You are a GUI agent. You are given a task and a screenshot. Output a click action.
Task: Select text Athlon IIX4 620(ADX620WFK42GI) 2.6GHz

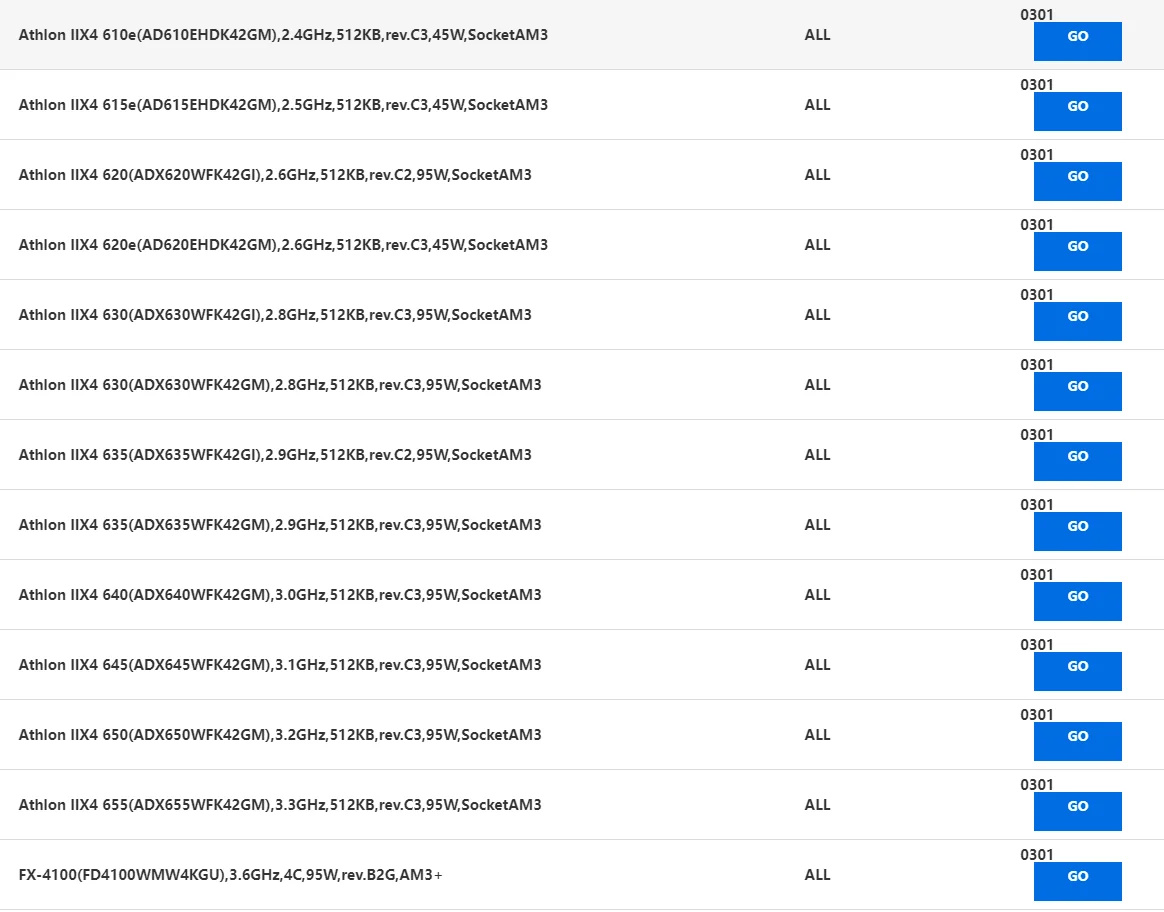click(275, 175)
